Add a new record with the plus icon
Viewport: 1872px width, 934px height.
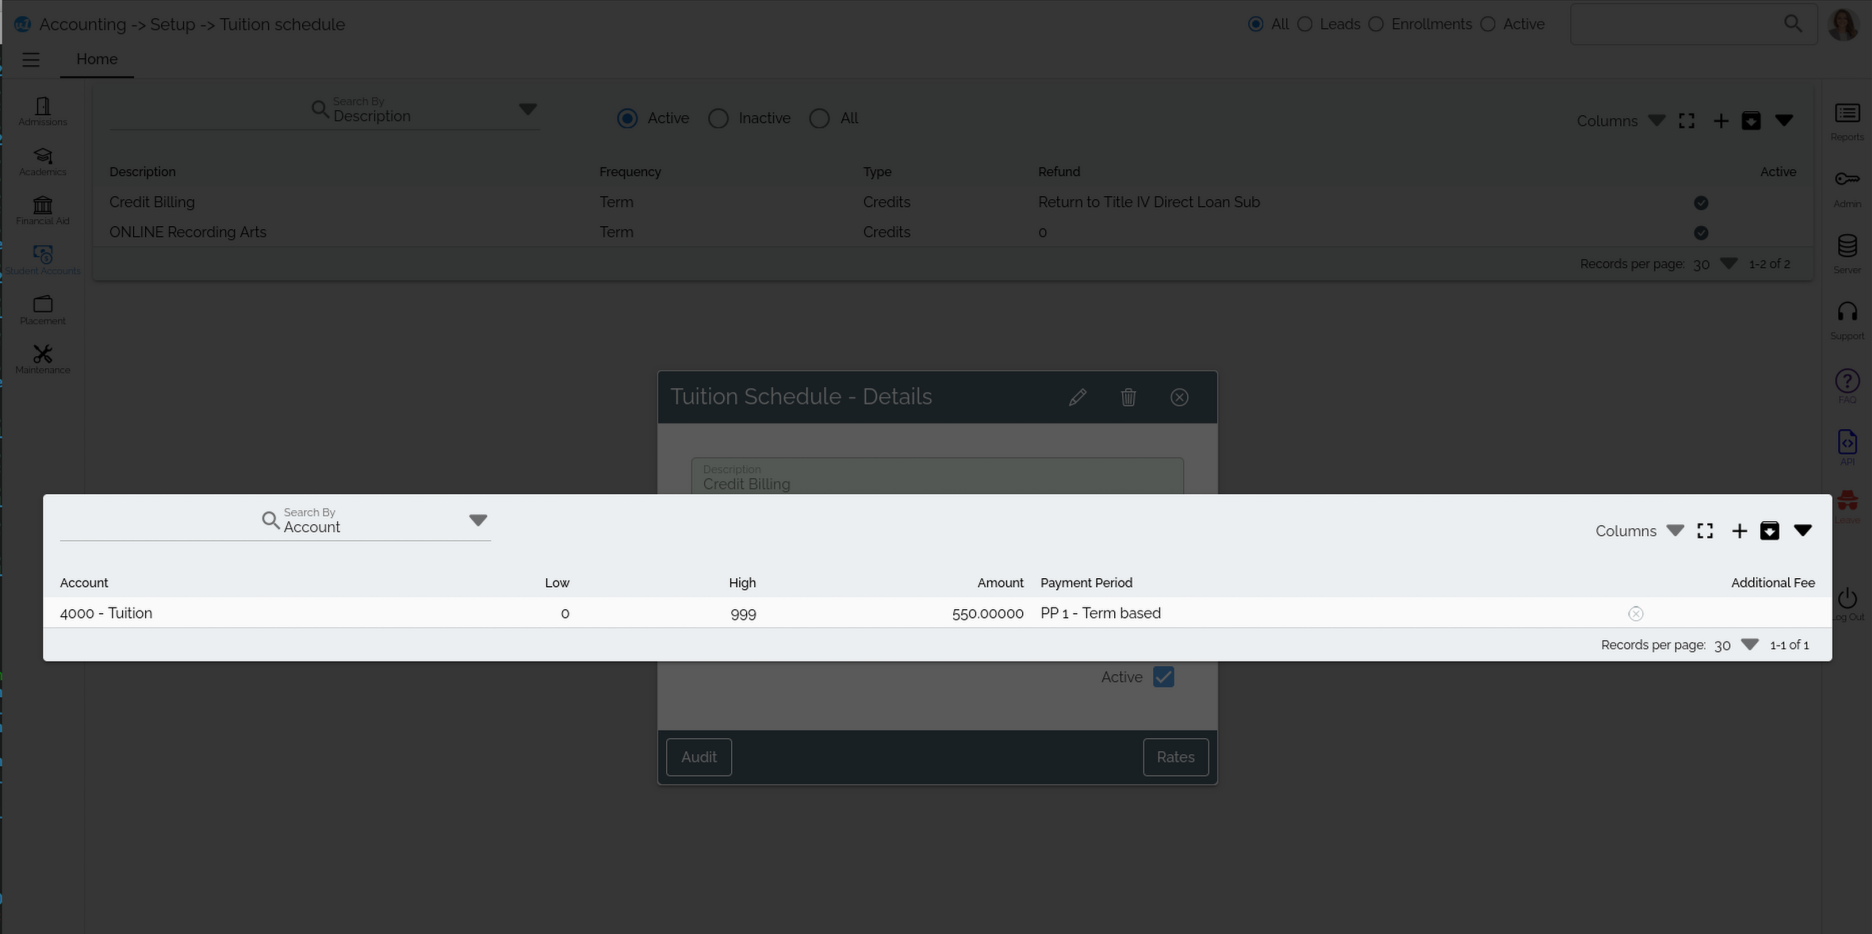pos(1739,531)
